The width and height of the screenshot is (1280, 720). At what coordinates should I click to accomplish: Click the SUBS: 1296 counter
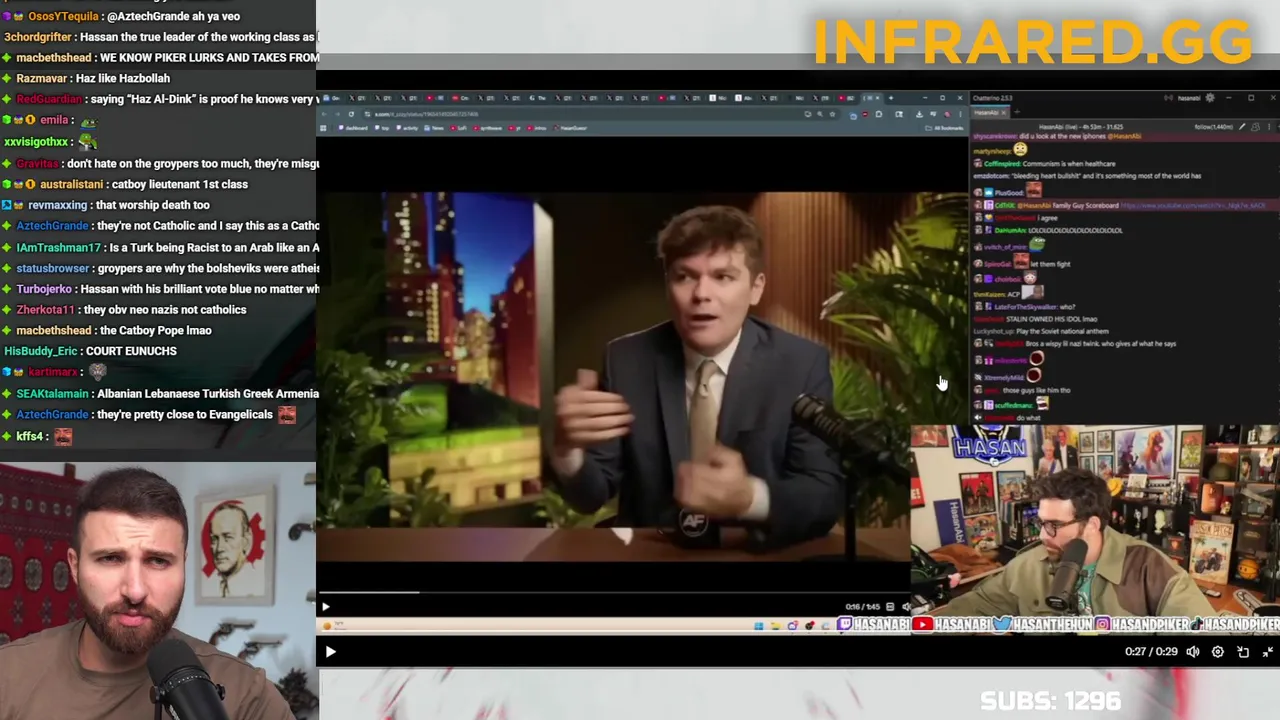[x=1050, y=701]
